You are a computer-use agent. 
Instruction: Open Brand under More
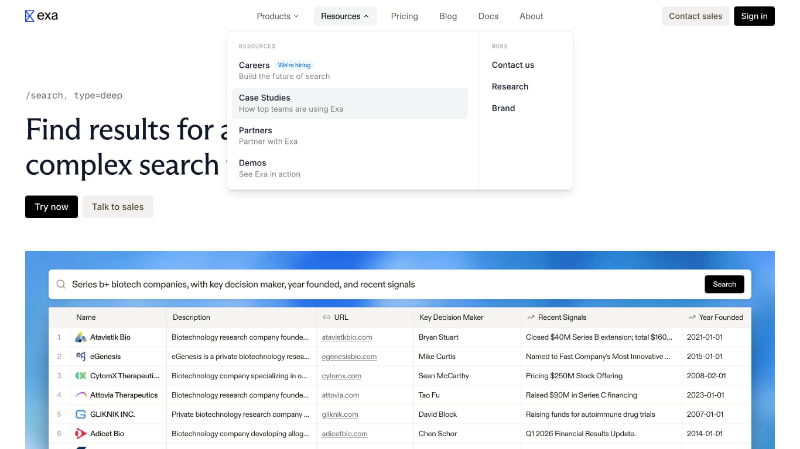pos(503,108)
